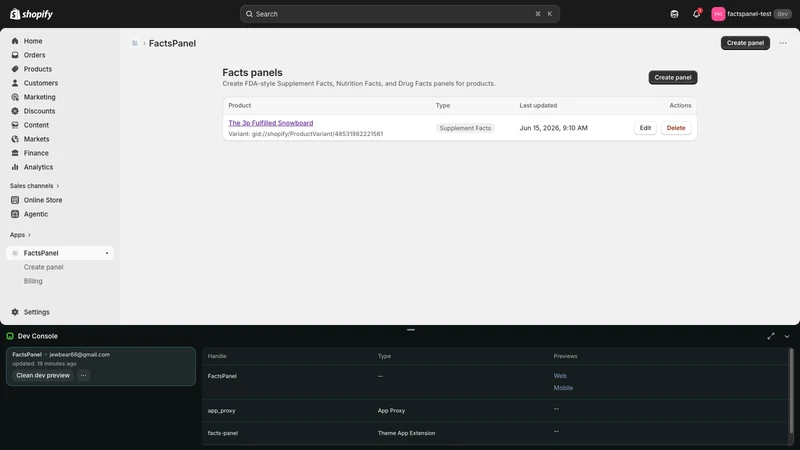Open more options next to Clean dev preview
This screenshot has height=450, width=800.
coord(83,375)
